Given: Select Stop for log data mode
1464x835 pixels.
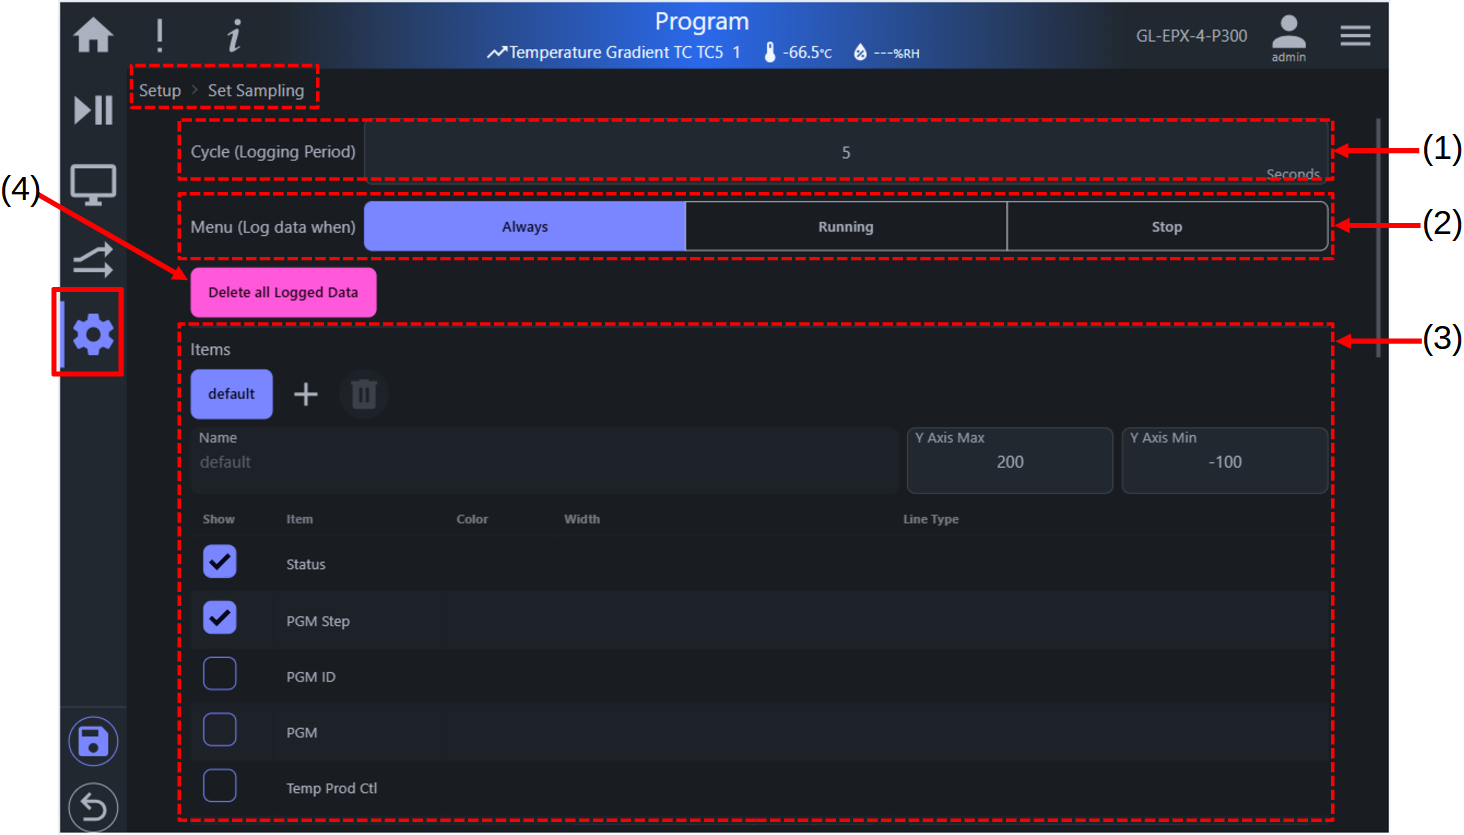Looking at the screenshot, I should pos(1167,227).
